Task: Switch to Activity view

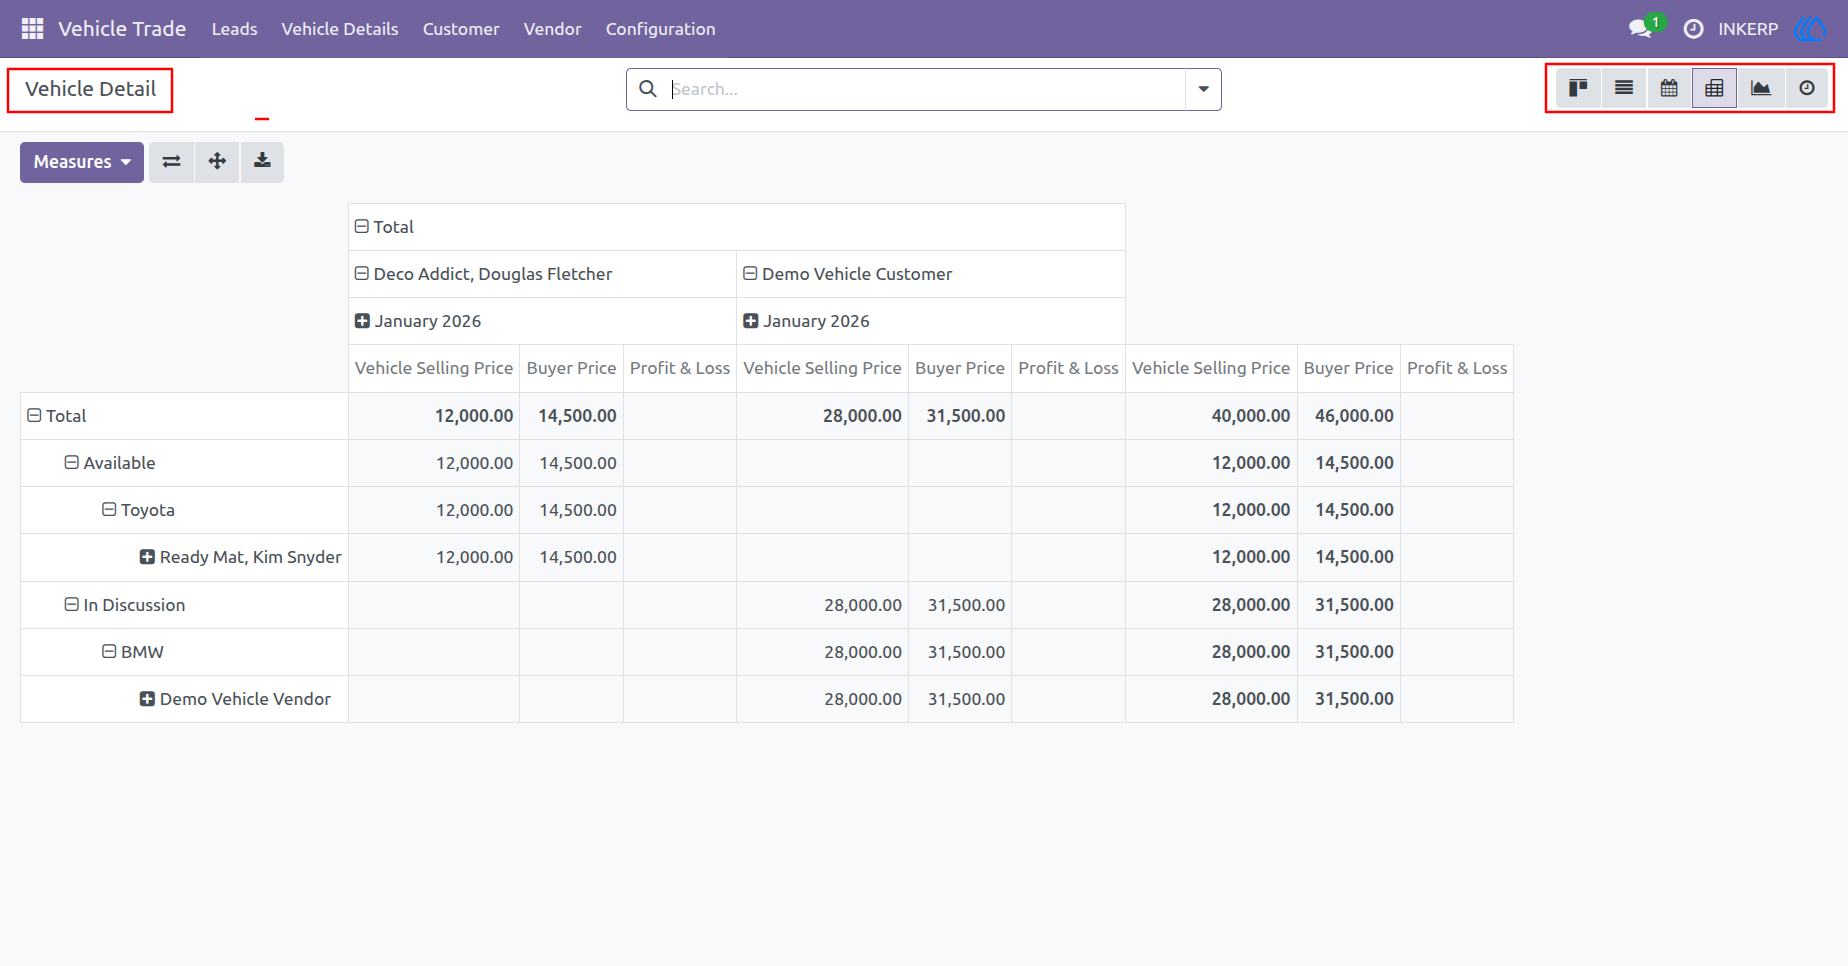Action: 1807,88
